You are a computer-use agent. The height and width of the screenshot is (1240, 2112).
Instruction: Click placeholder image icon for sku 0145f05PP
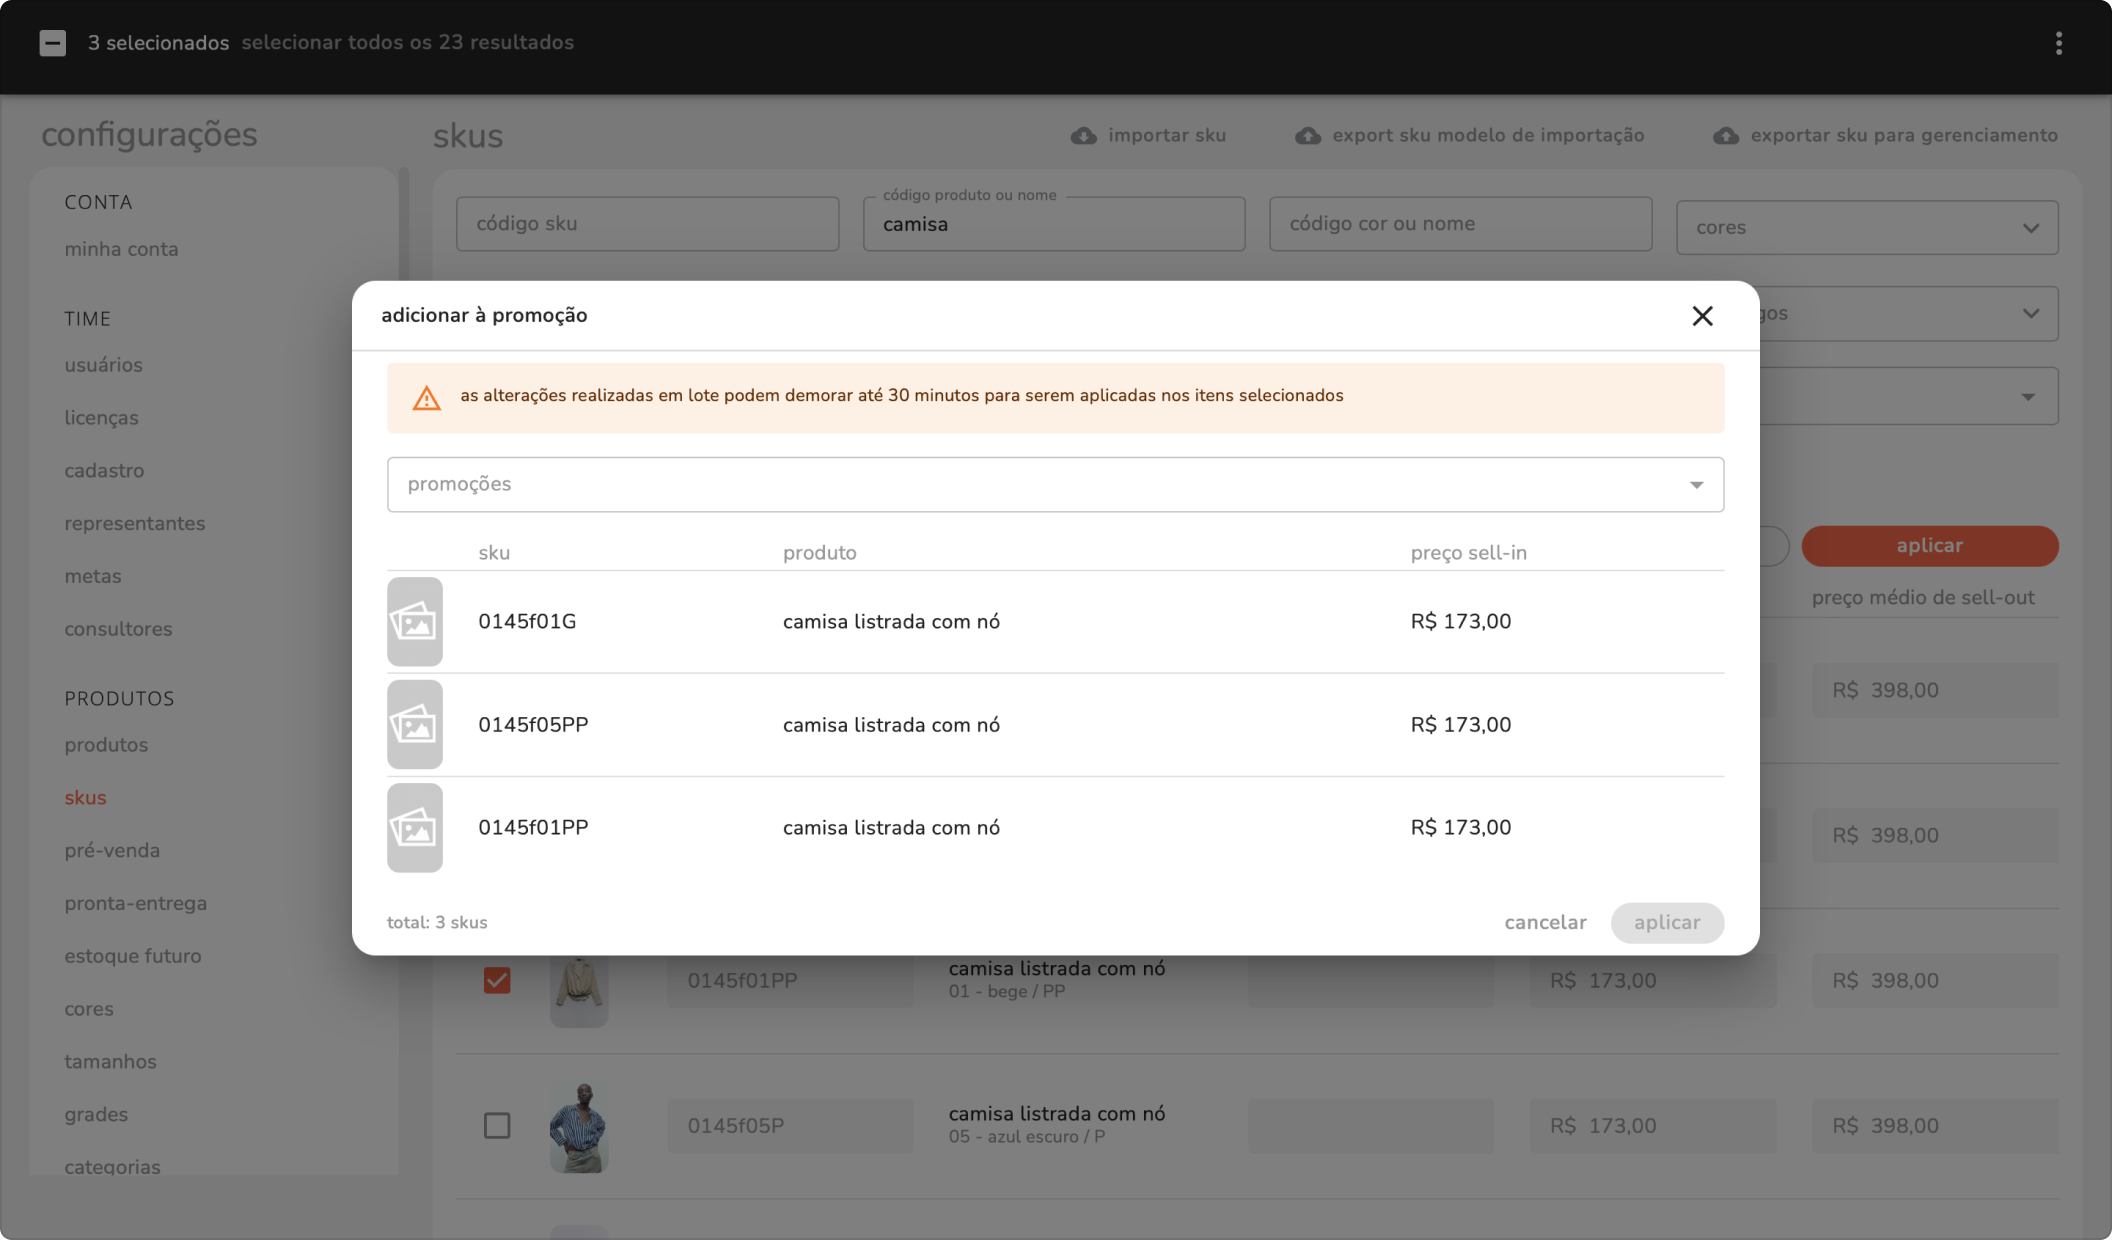(415, 725)
